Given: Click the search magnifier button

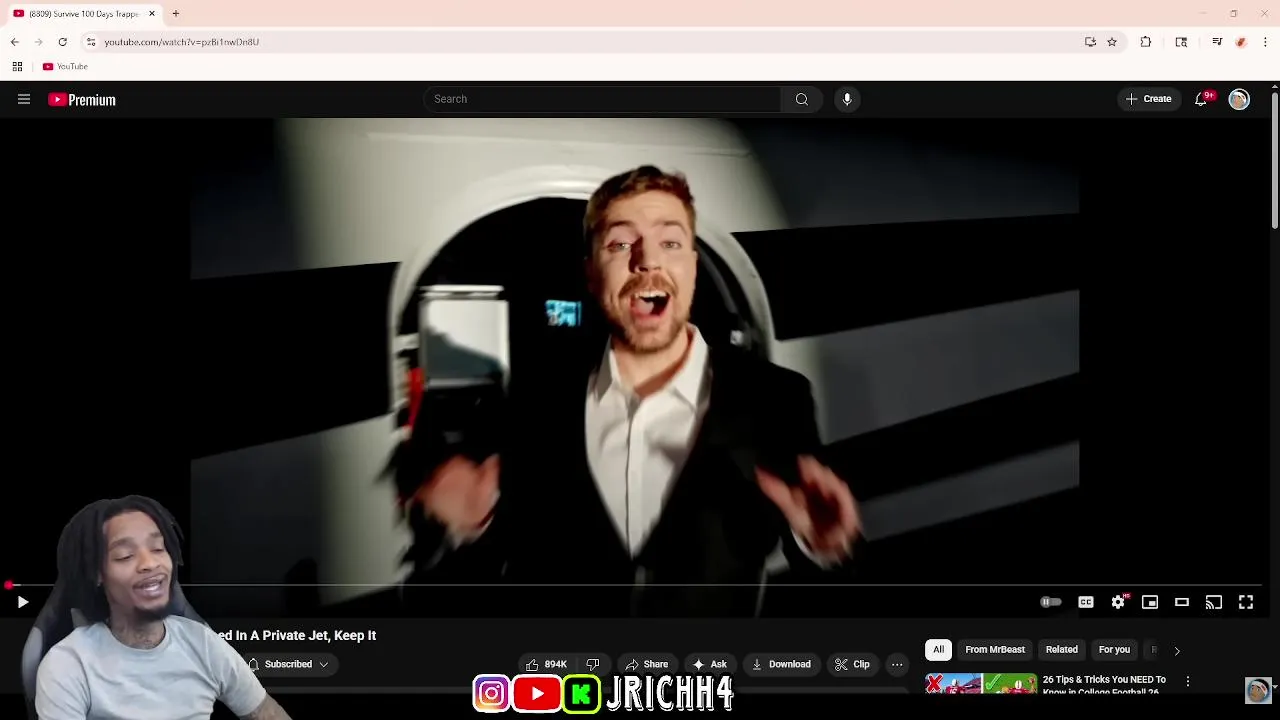Looking at the screenshot, I should [802, 99].
